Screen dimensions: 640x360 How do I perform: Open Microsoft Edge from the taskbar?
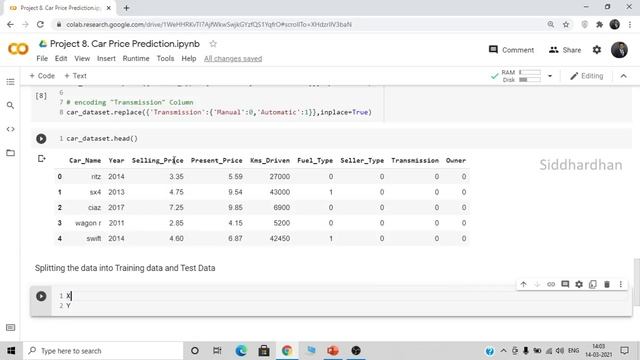tap(241, 351)
